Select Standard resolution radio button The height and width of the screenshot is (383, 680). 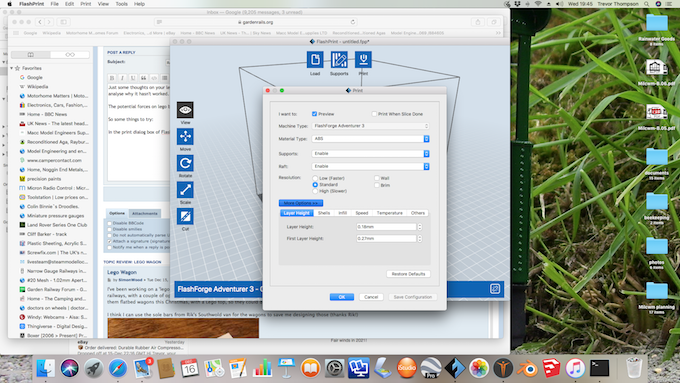click(315, 185)
